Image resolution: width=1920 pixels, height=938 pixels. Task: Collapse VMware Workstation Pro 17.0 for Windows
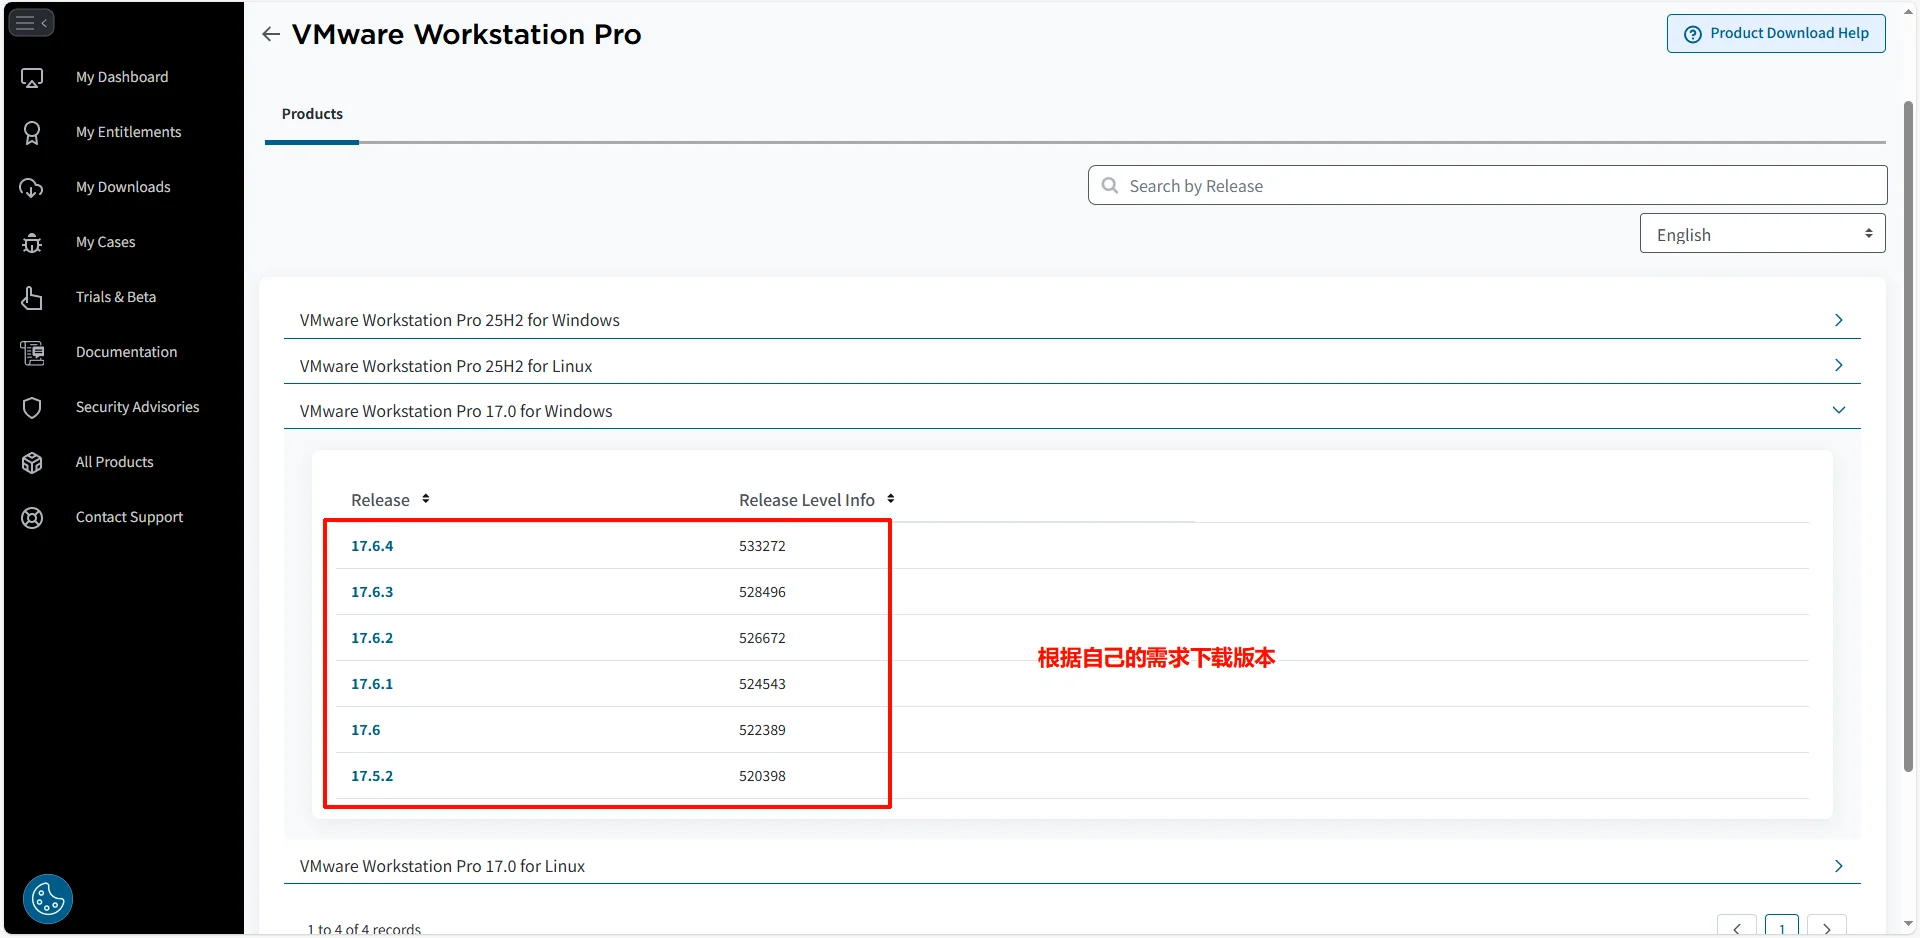coord(1838,411)
